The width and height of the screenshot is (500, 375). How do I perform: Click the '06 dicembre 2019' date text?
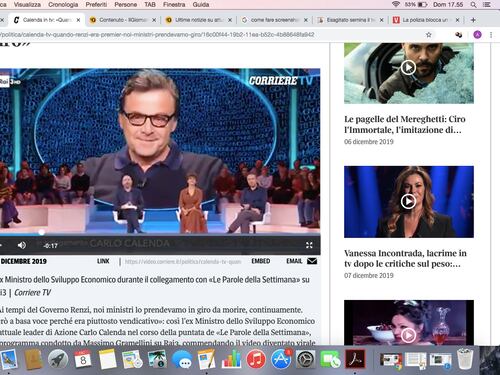369,142
